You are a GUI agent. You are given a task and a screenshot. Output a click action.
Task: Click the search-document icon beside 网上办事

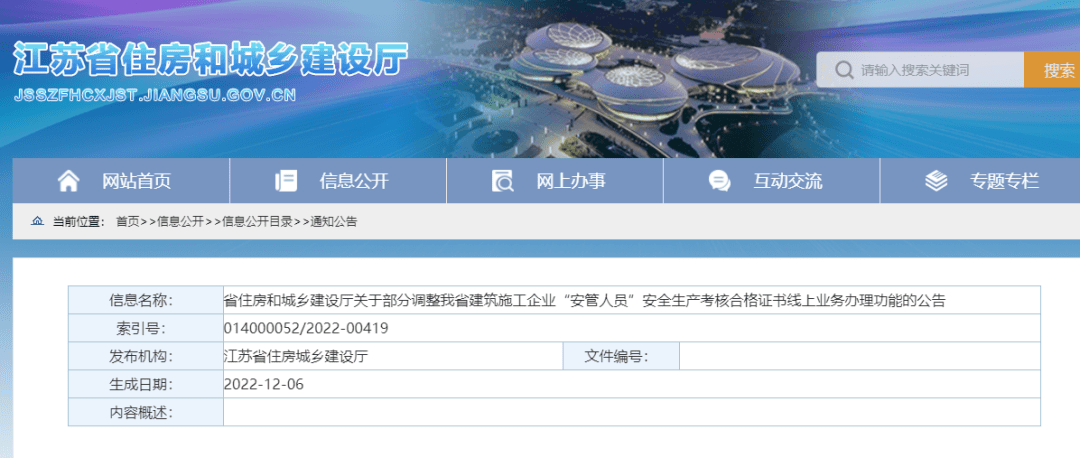click(x=502, y=181)
